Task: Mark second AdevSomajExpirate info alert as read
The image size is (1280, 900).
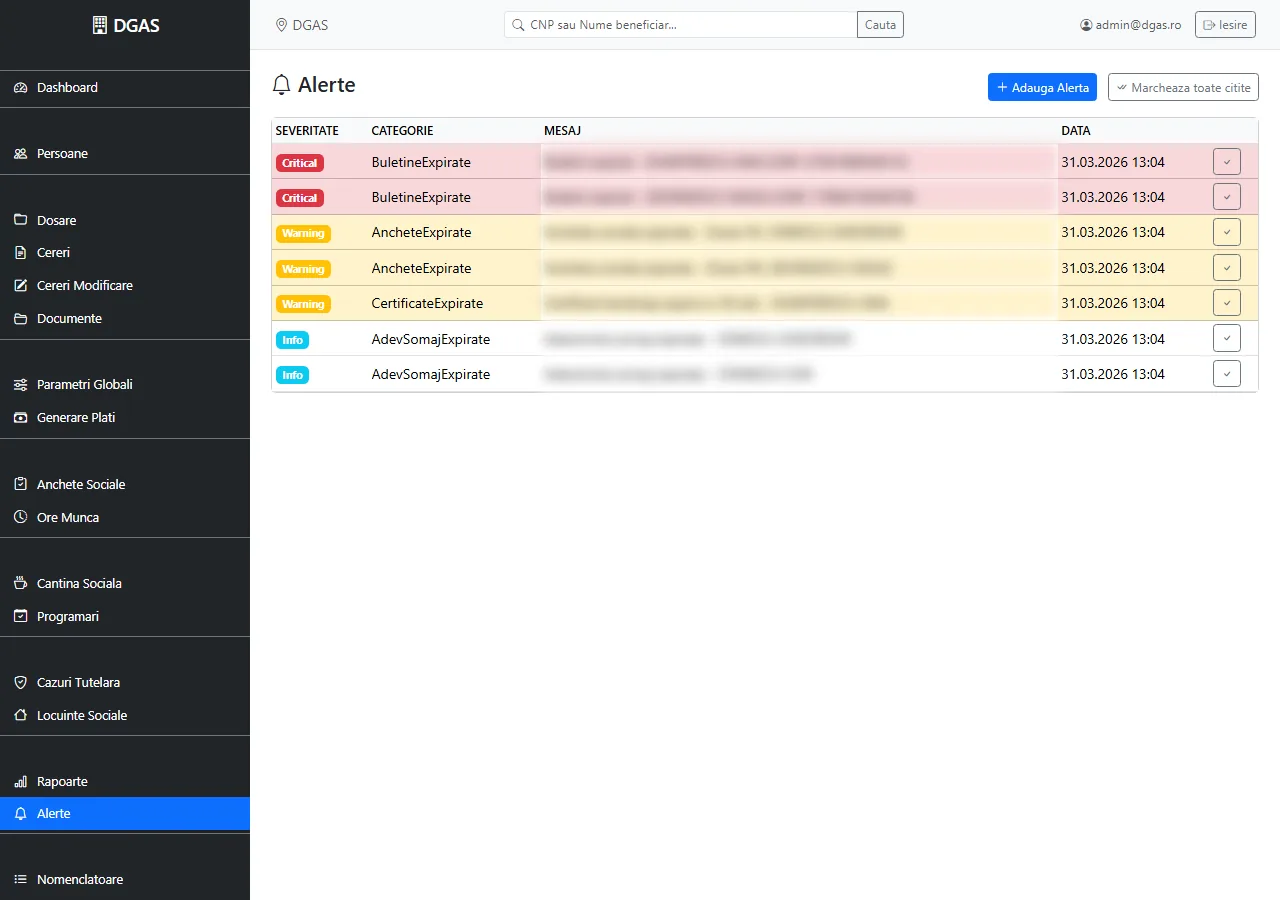Action: coord(1227,374)
